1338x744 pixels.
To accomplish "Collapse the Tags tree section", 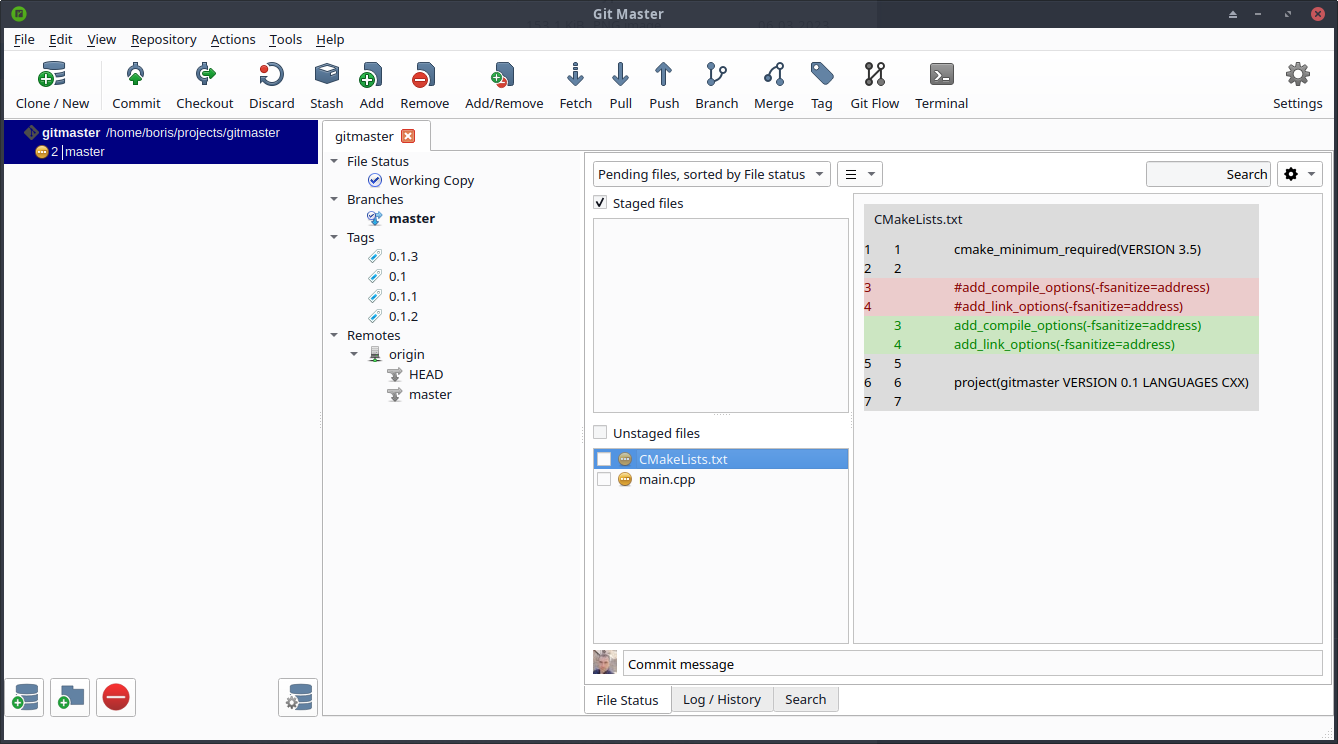I will click(x=335, y=238).
